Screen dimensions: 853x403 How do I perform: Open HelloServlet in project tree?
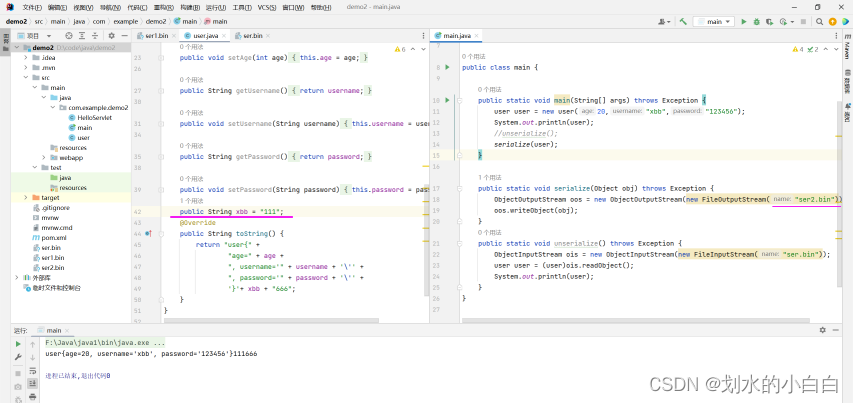[x=94, y=117]
